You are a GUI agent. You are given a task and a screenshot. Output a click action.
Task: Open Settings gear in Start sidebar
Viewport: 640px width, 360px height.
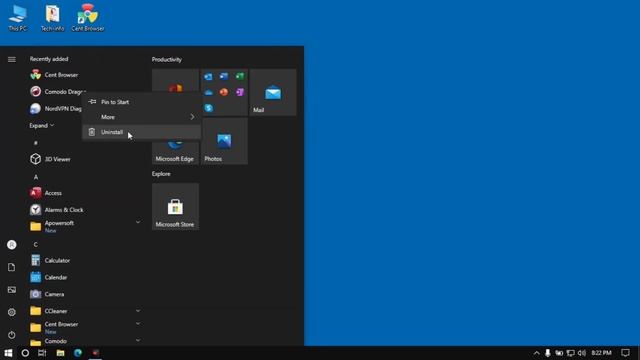tap(12, 312)
